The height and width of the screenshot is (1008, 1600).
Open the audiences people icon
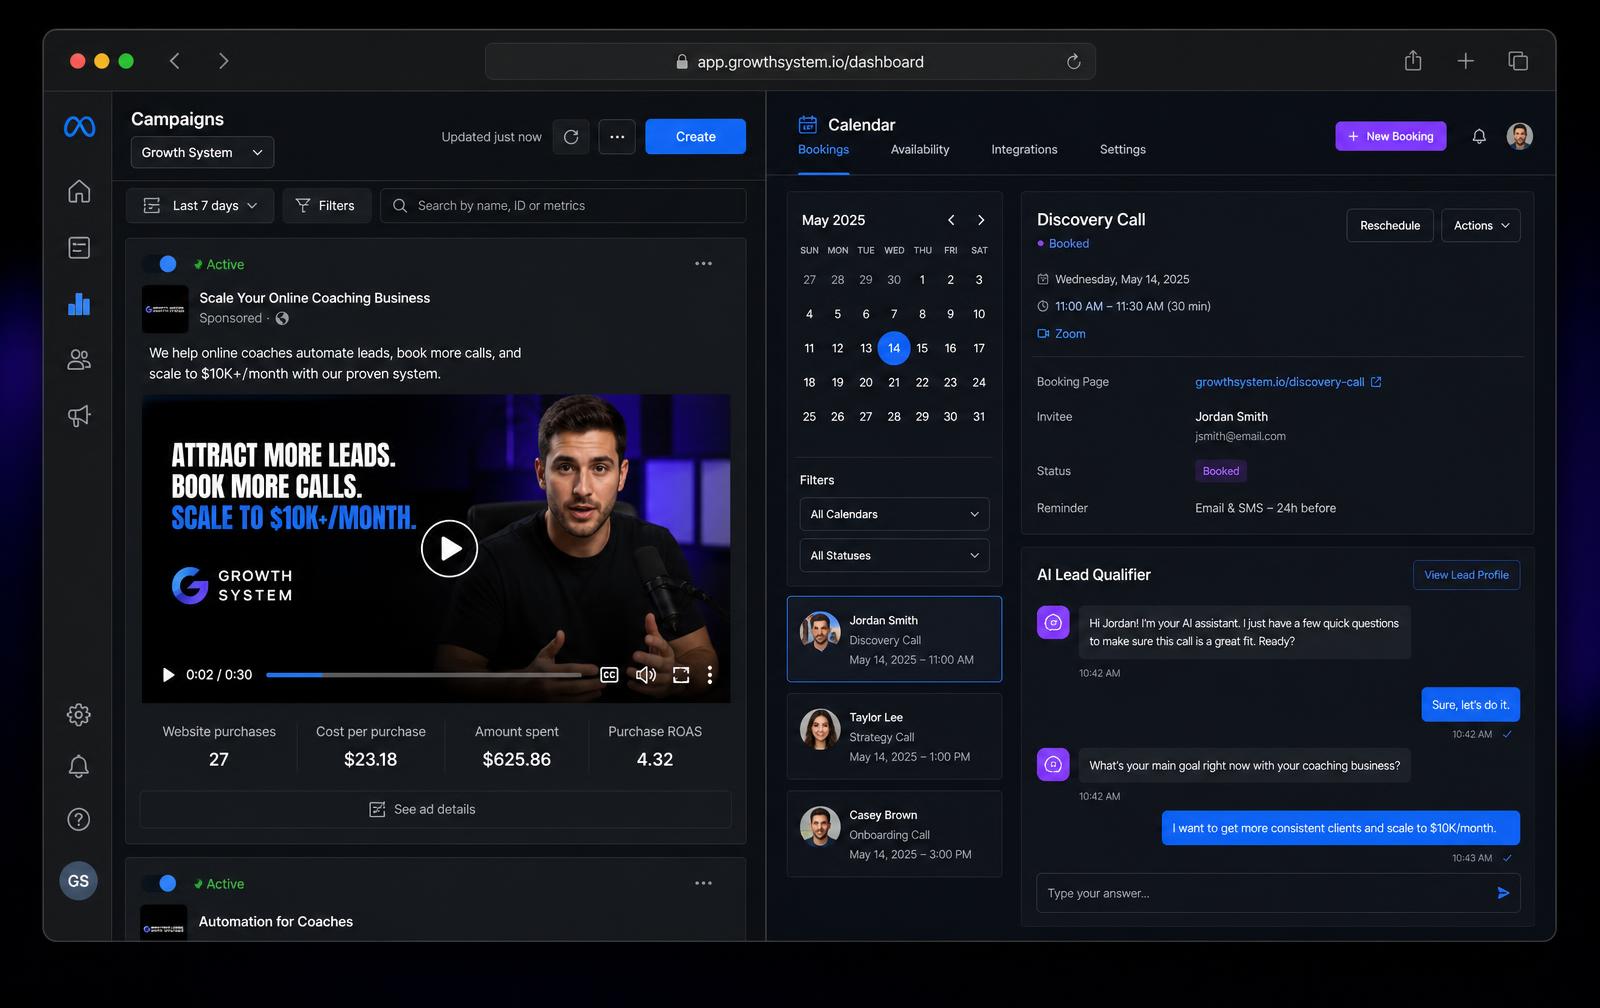pyautogui.click(x=79, y=360)
